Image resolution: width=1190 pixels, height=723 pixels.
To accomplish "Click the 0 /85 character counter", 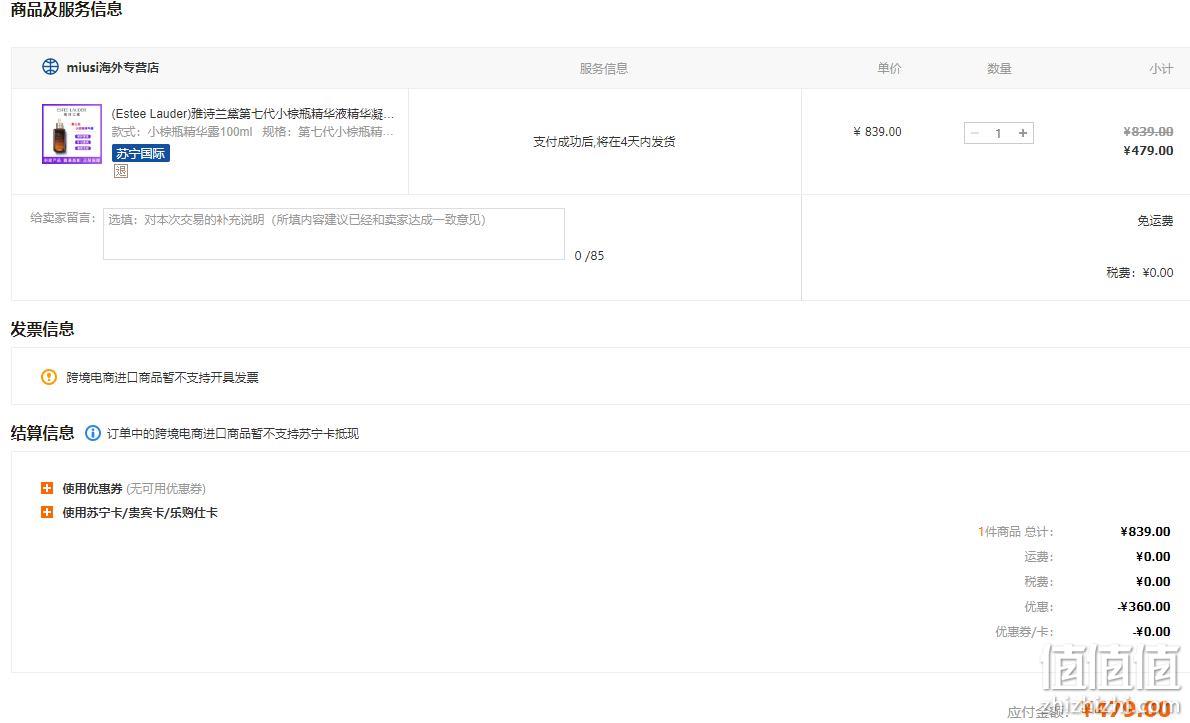I will 590,256.
